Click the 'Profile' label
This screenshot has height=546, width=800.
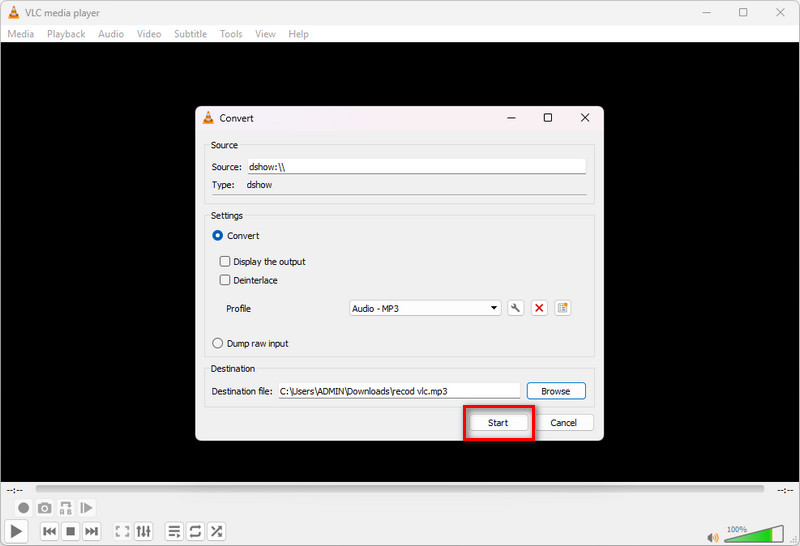[238, 308]
